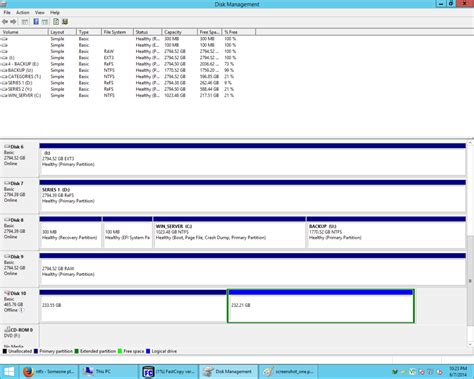The height and width of the screenshot is (379, 474).
Task: Select the offline Disk 10 label panel
Action: [19, 306]
